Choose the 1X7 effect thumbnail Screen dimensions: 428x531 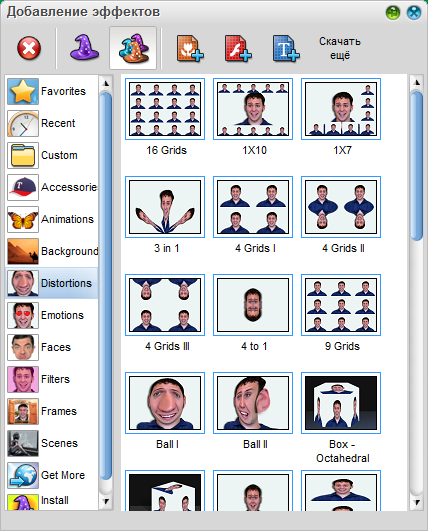(x=341, y=109)
